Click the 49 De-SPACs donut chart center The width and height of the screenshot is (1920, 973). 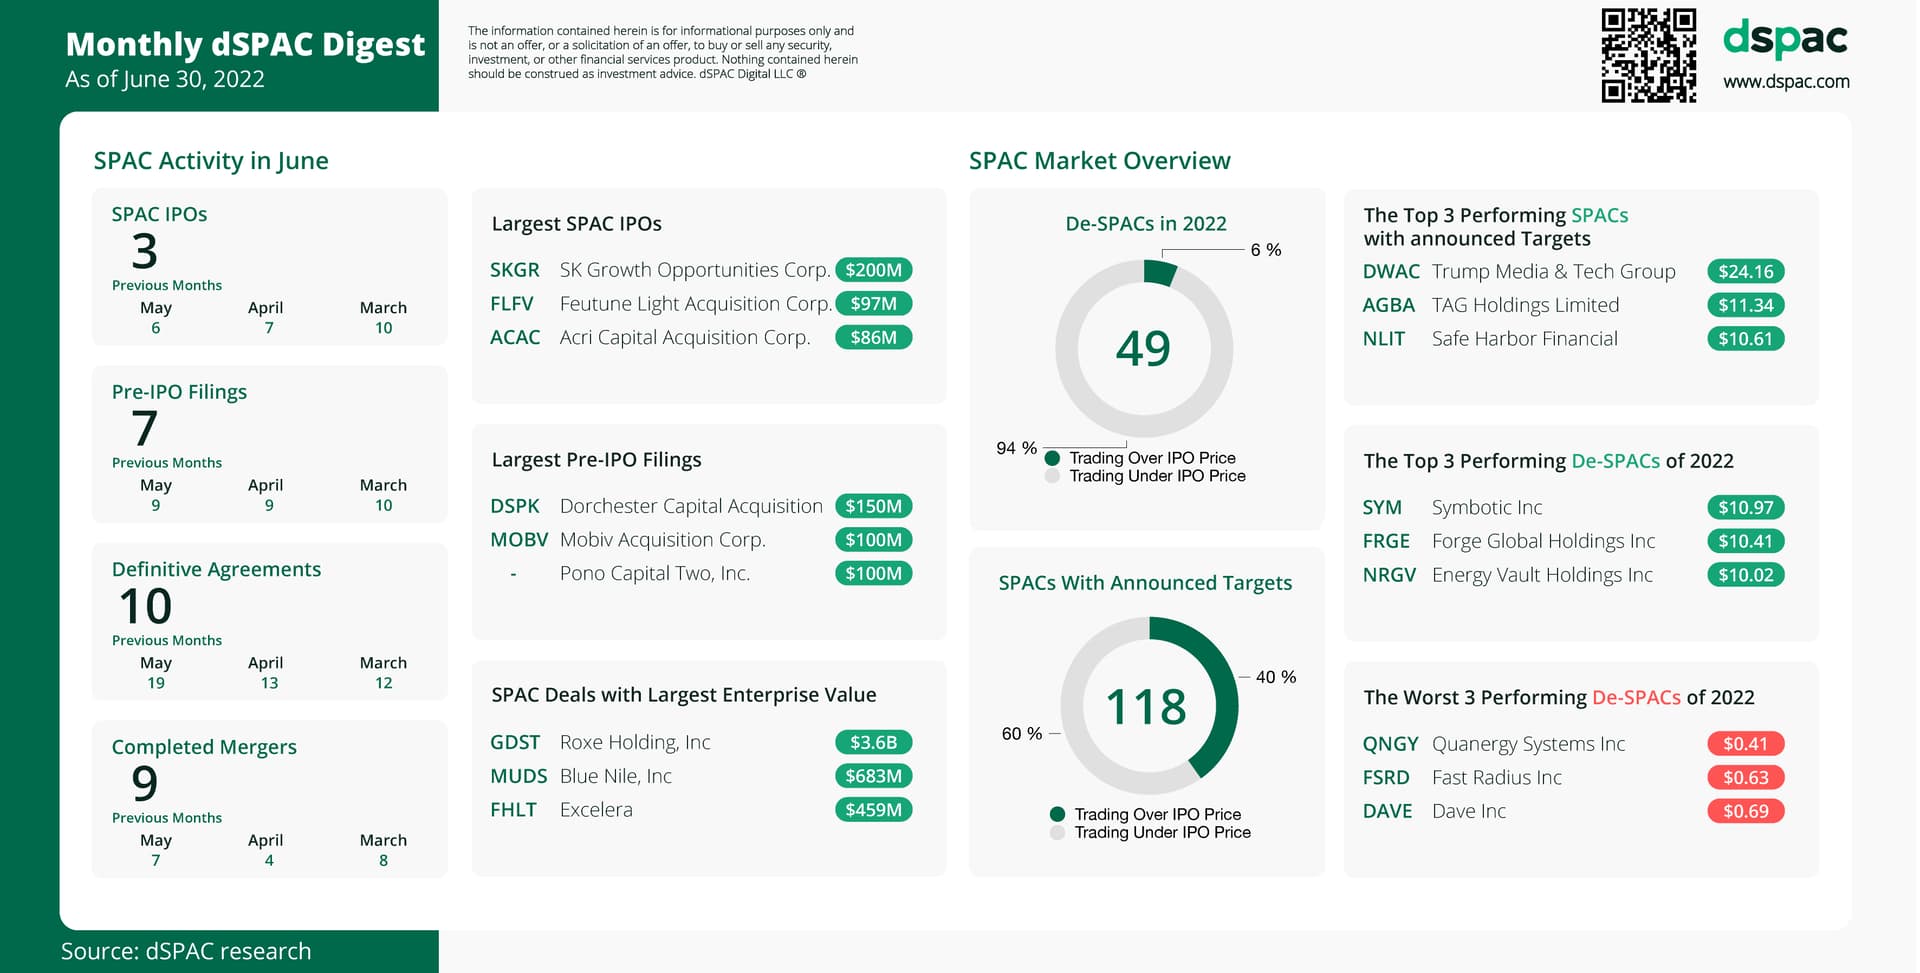point(1143,349)
